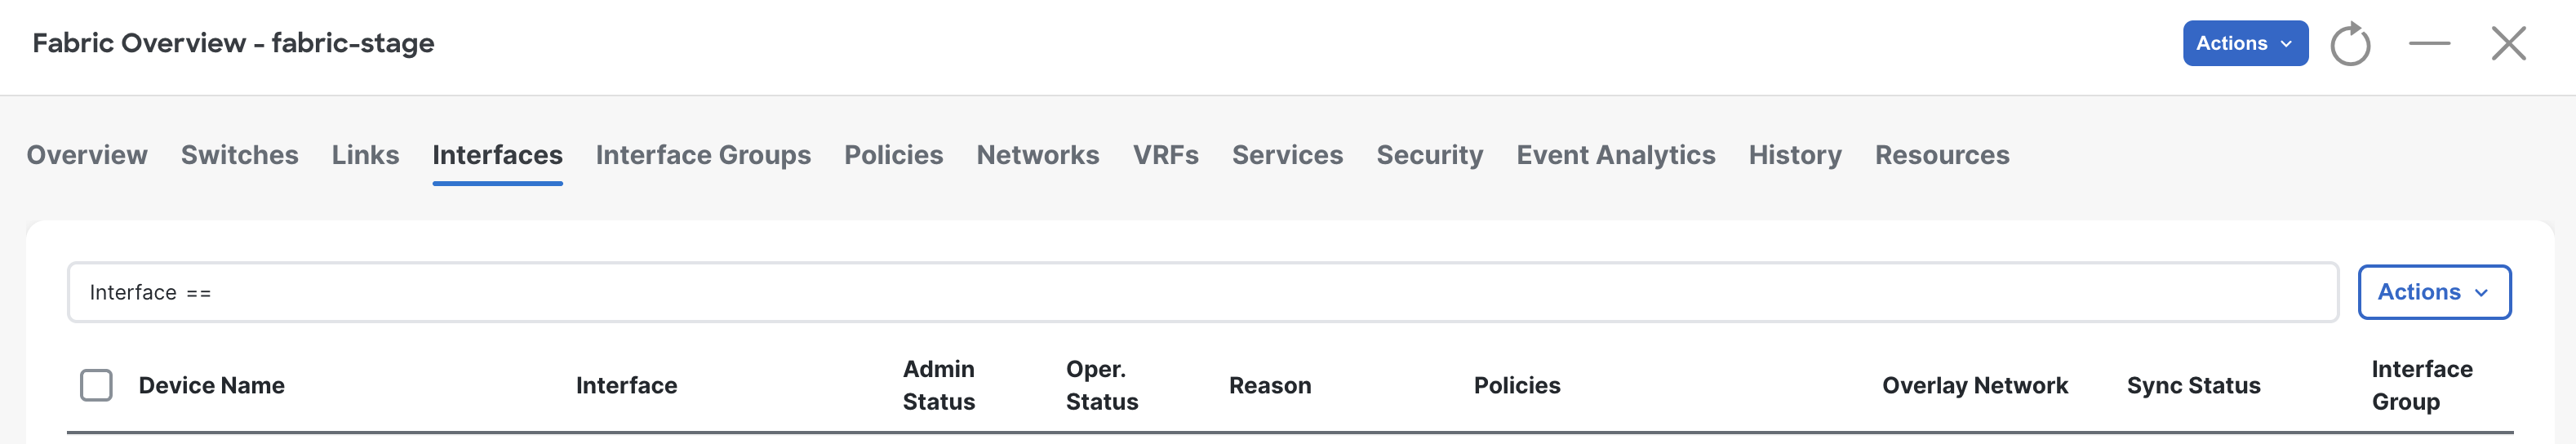Go to the Services tab

pos(1287,155)
